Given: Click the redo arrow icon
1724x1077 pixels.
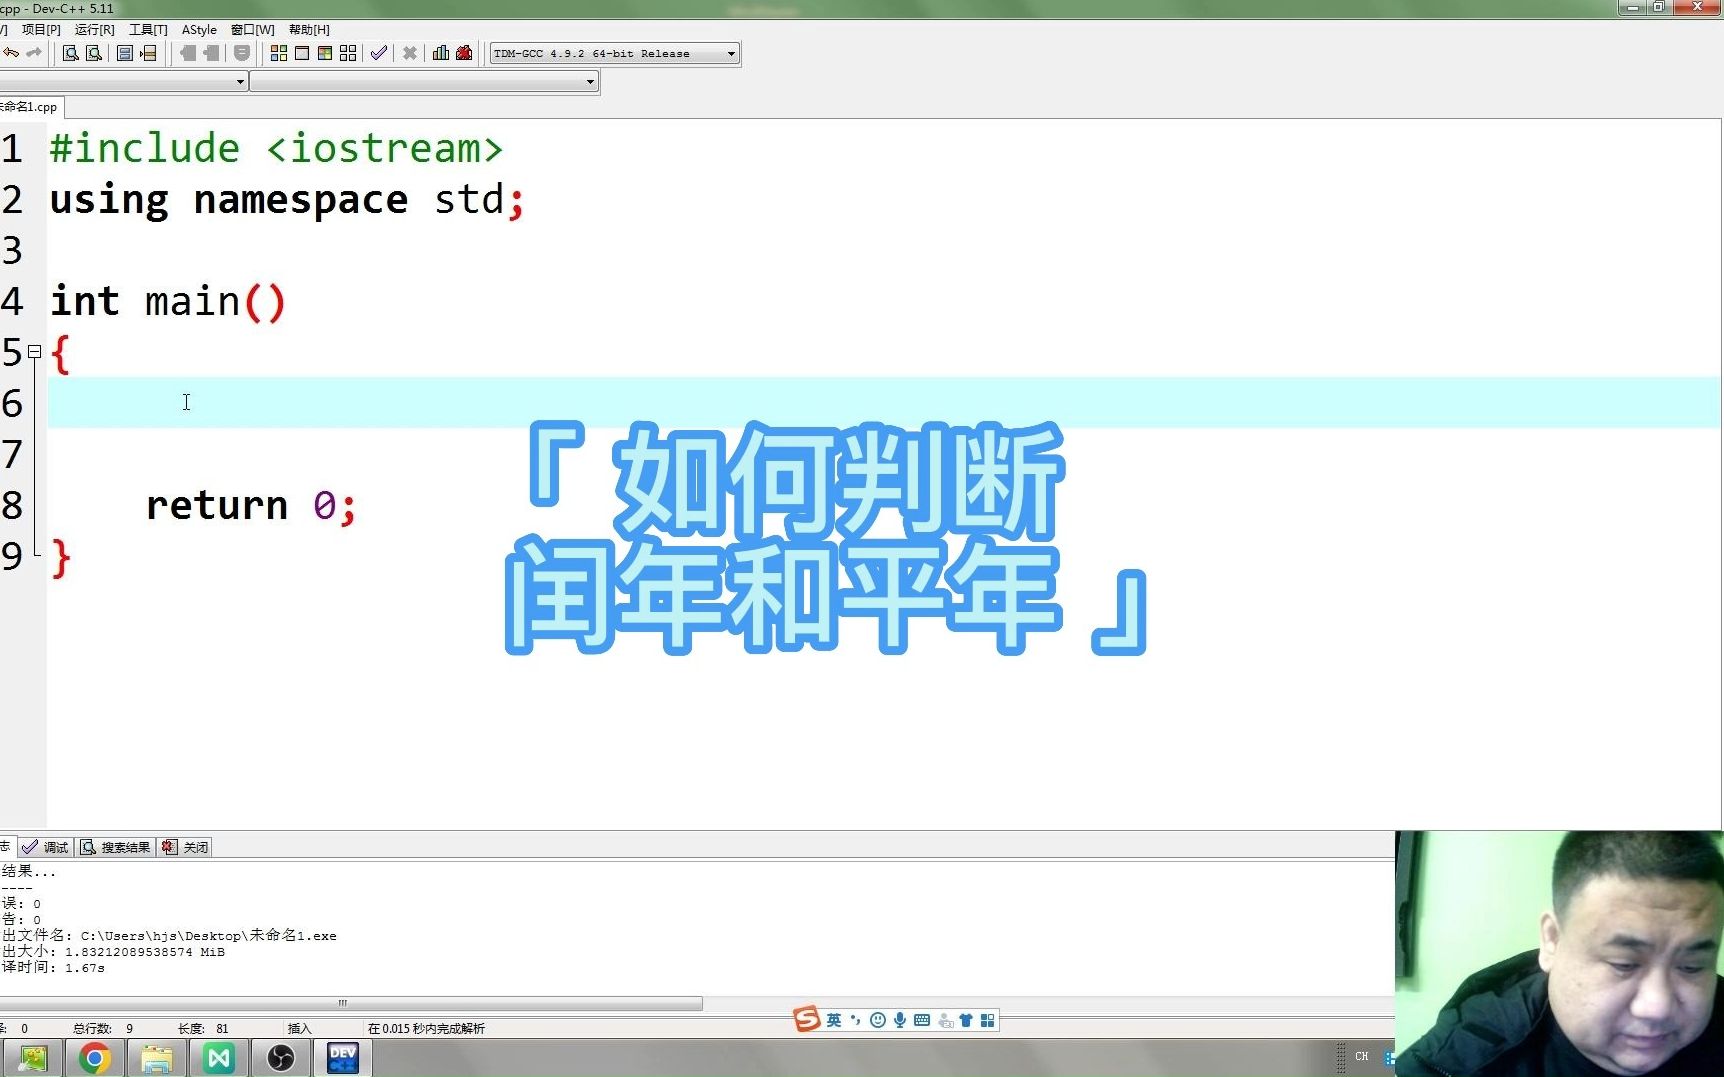Looking at the screenshot, I should [33, 53].
